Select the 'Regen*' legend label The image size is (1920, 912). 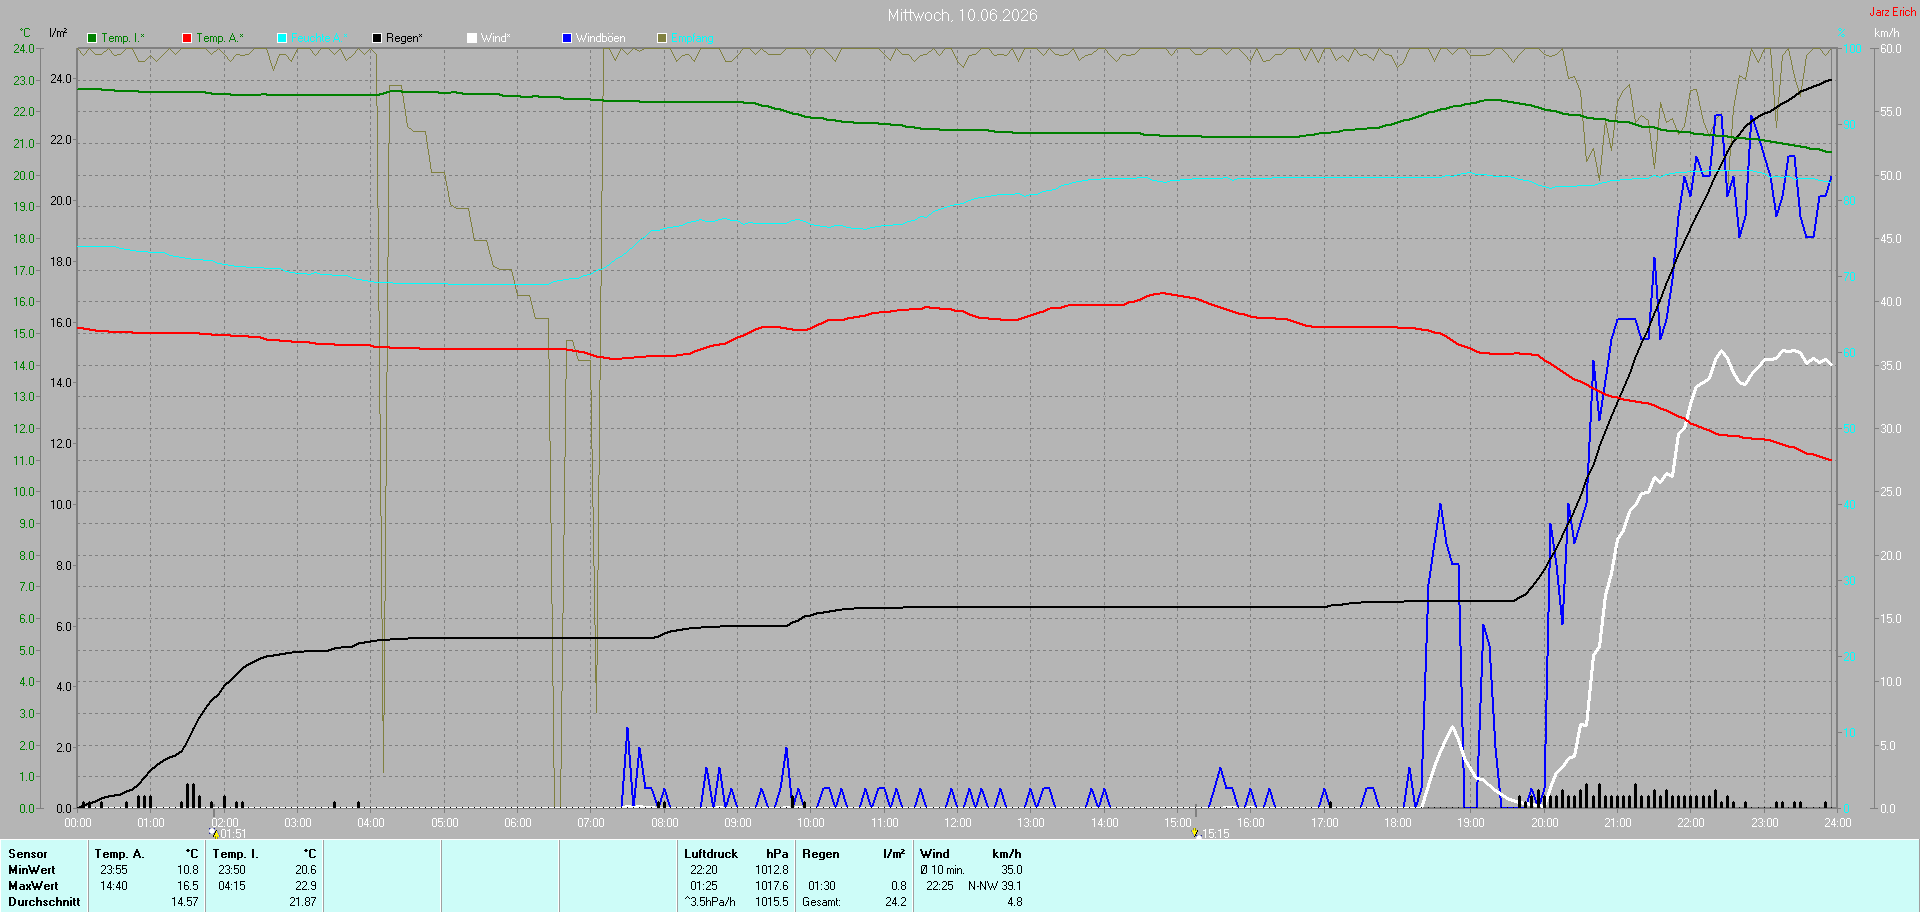coord(404,38)
